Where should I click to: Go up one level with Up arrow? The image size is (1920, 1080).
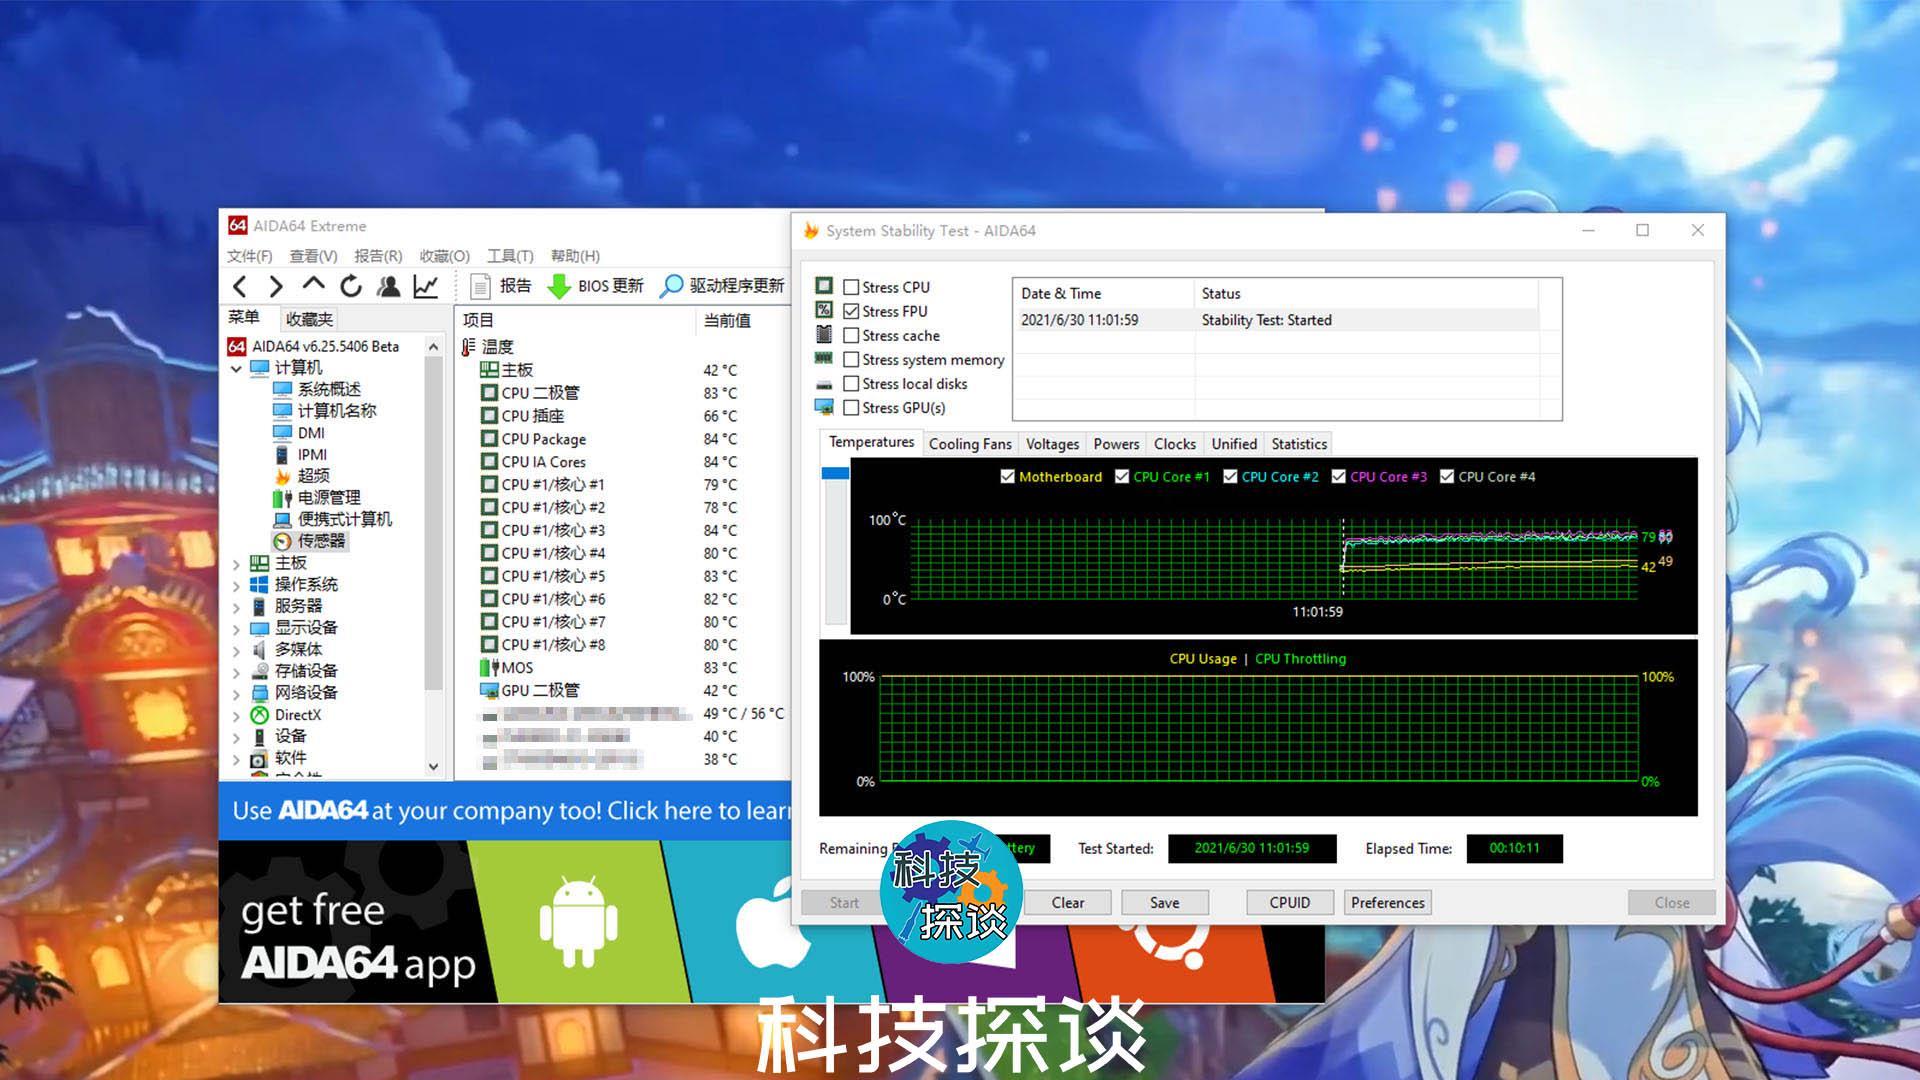[x=313, y=286]
